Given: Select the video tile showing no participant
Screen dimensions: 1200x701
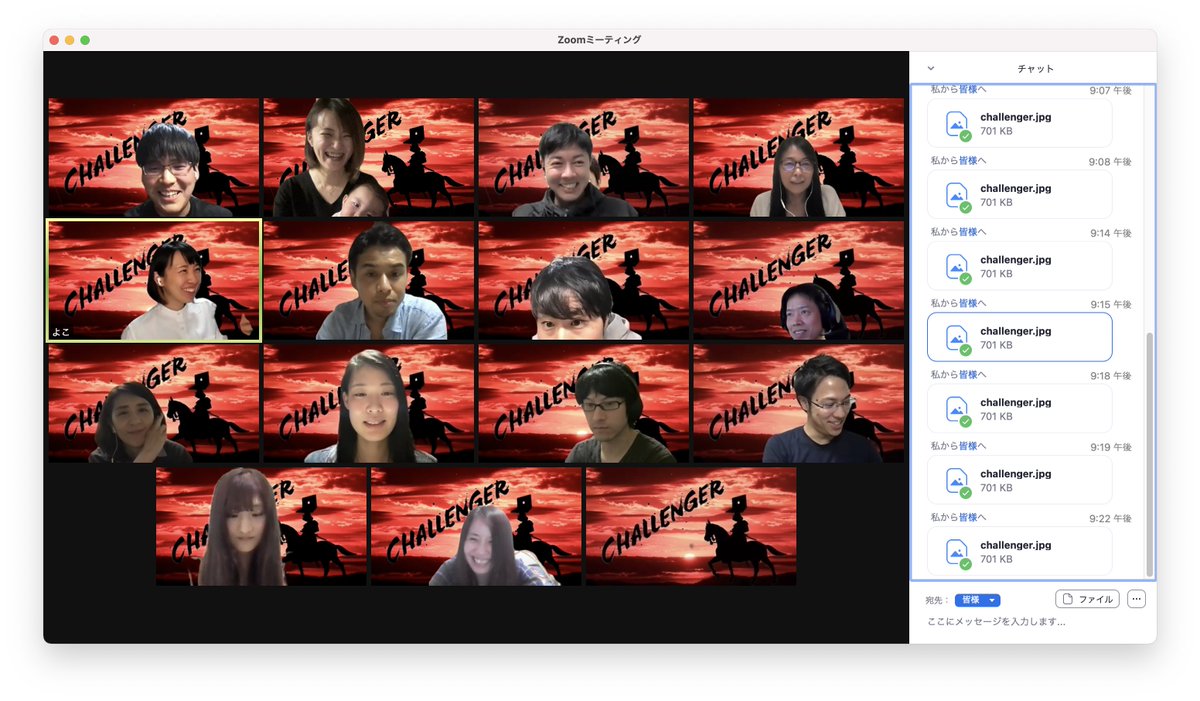Looking at the screenshot, I should pyautogui.click(x=691, y=526).
